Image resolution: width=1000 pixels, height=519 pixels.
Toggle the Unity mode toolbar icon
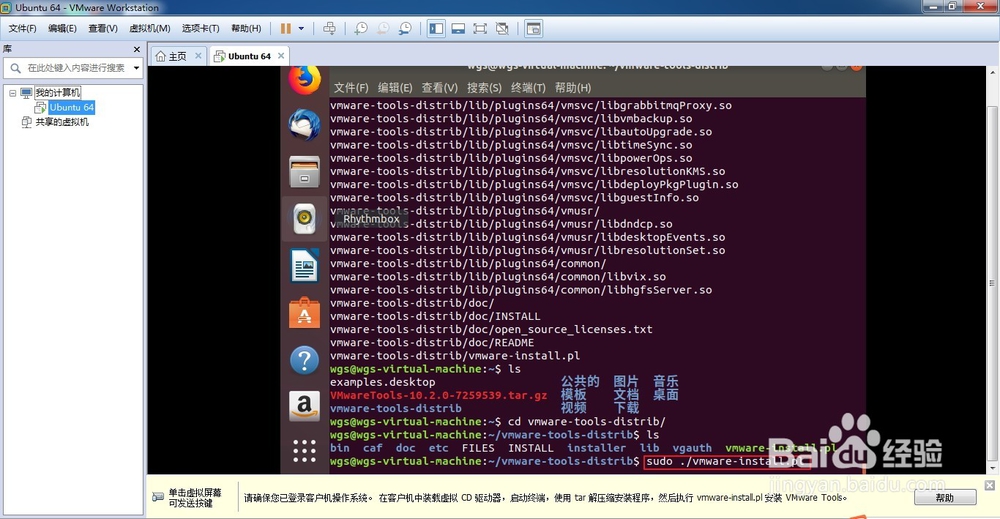[x=502, y=29]
